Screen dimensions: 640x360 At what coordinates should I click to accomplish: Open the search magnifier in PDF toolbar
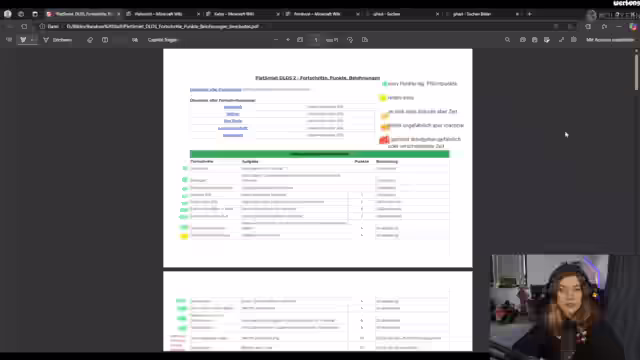tap(507, 40)
